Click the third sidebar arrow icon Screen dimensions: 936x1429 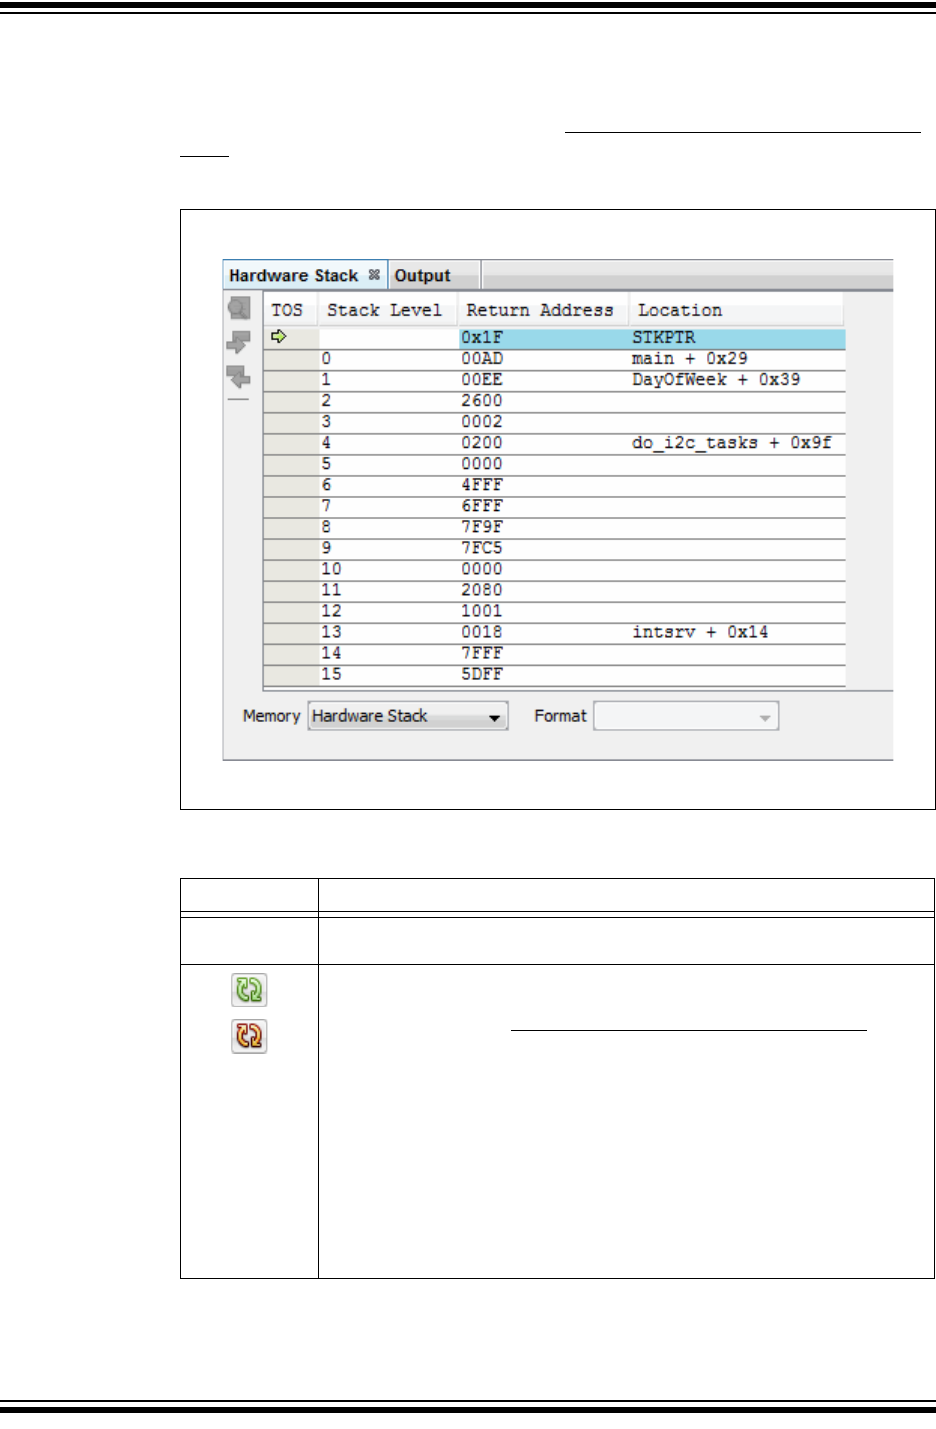pos(238,376)
